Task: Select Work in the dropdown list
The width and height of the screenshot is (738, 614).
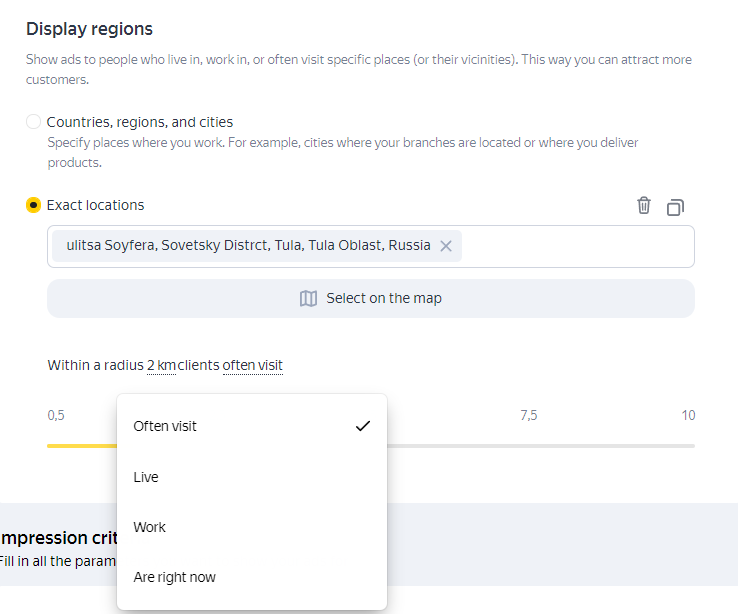Action: pos(150,527)
